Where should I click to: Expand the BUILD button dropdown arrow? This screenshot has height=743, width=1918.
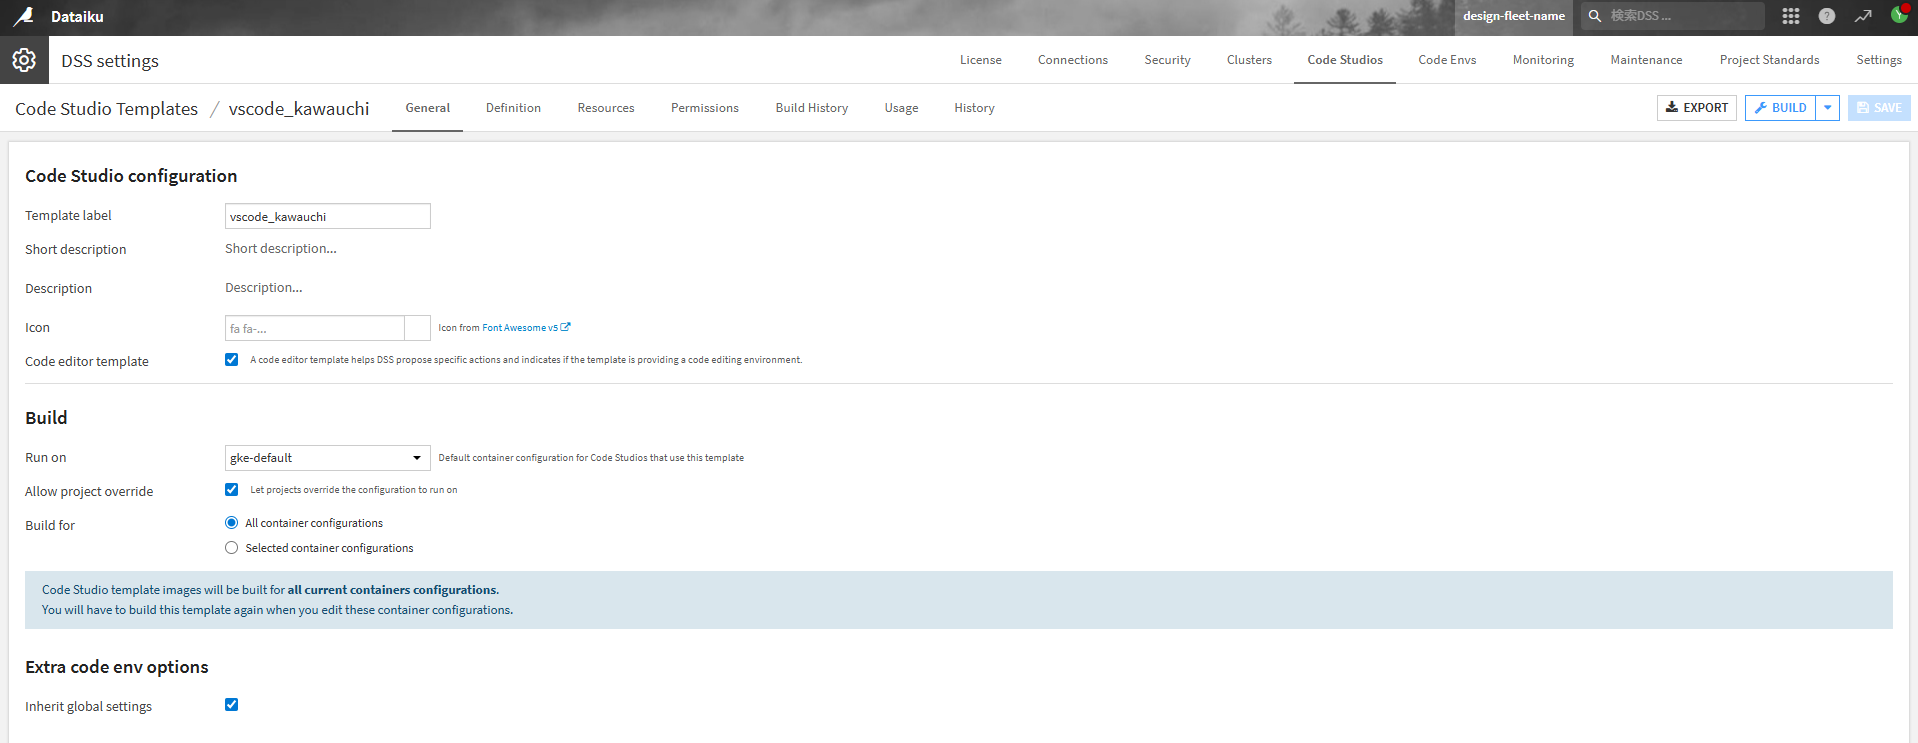pos(1827,108)
